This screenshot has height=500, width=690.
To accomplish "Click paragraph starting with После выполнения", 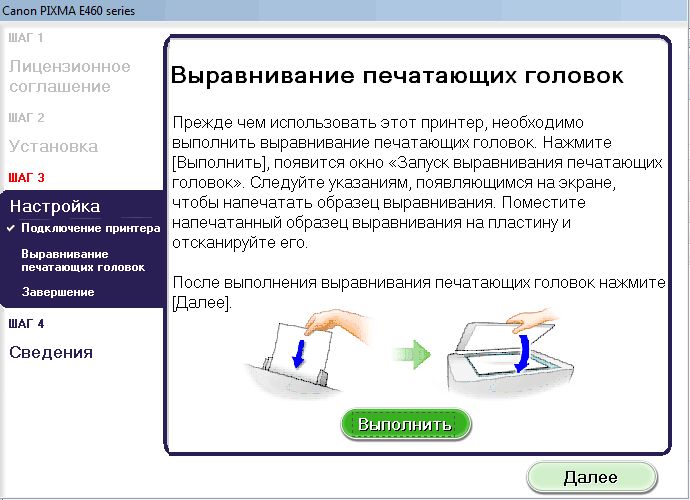I will click(x=418, y=292).
